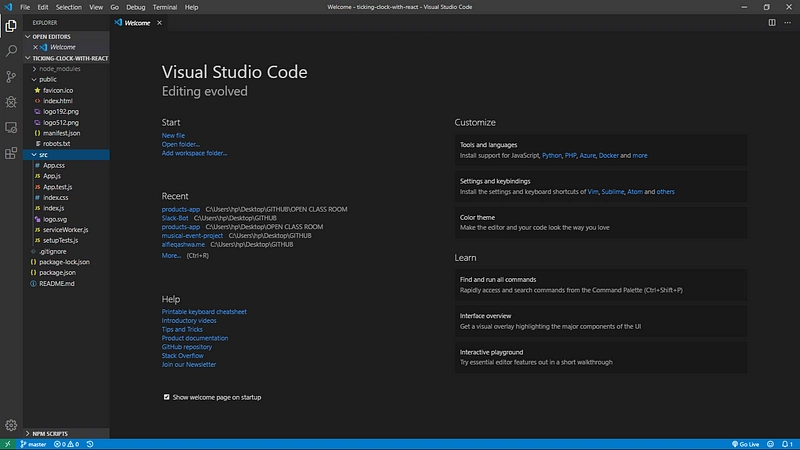Viewport: 800px width, 450px height.
Task: Click the split editor icon
Action: [772, 22]
